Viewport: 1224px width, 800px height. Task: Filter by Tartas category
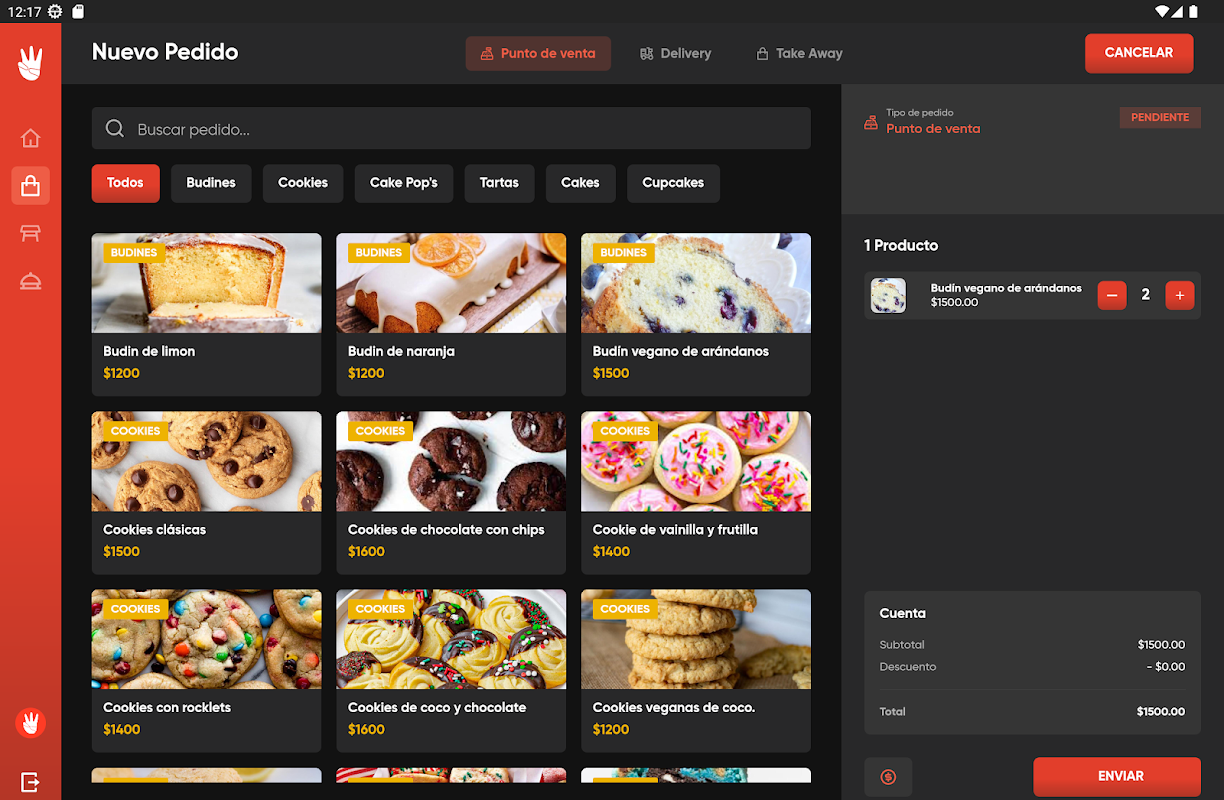pos(499,183)
